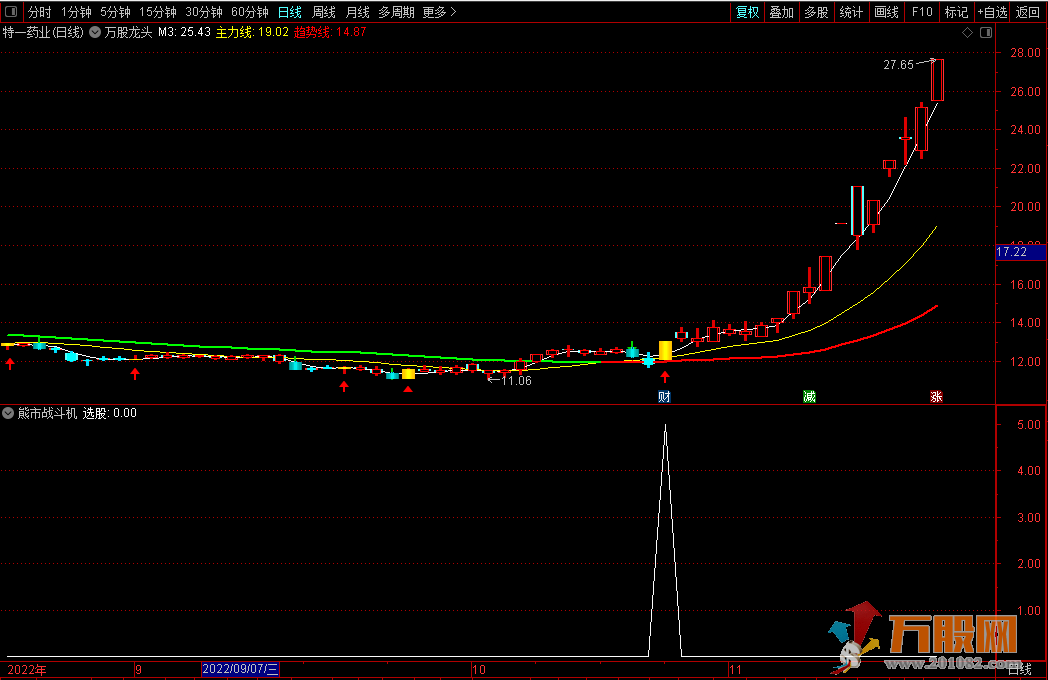
Task: Click the 主力线: 19.02 value
Action: [x=252, y=32]
